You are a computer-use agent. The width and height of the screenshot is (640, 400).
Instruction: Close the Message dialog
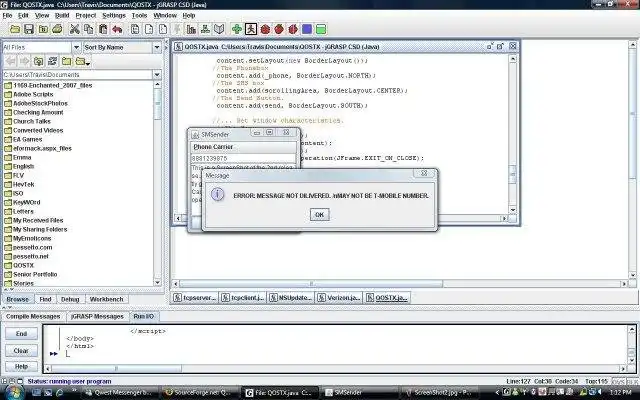[x=424, y=173]
